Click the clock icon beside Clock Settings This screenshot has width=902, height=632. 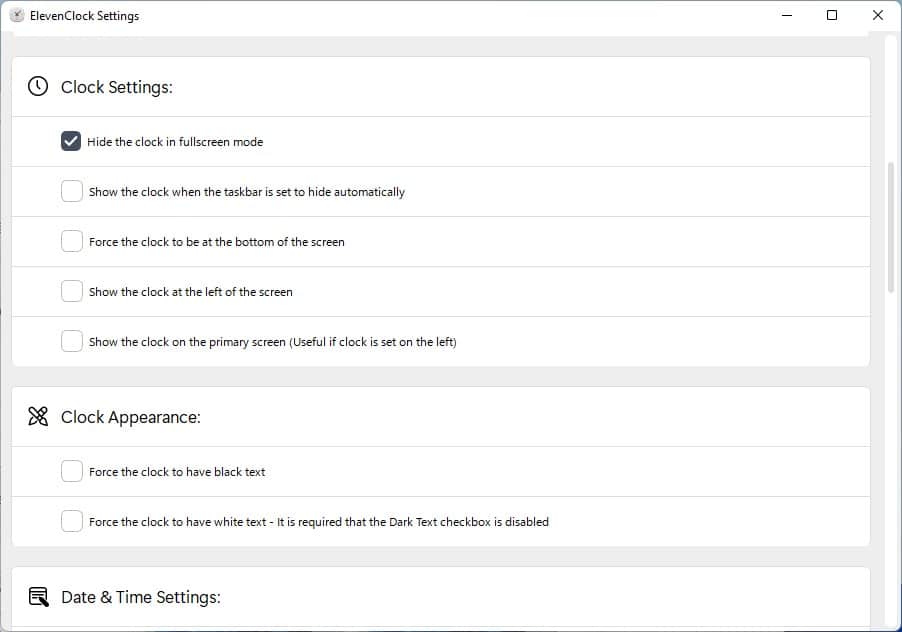pyautogui.click(x=38, y=87)
